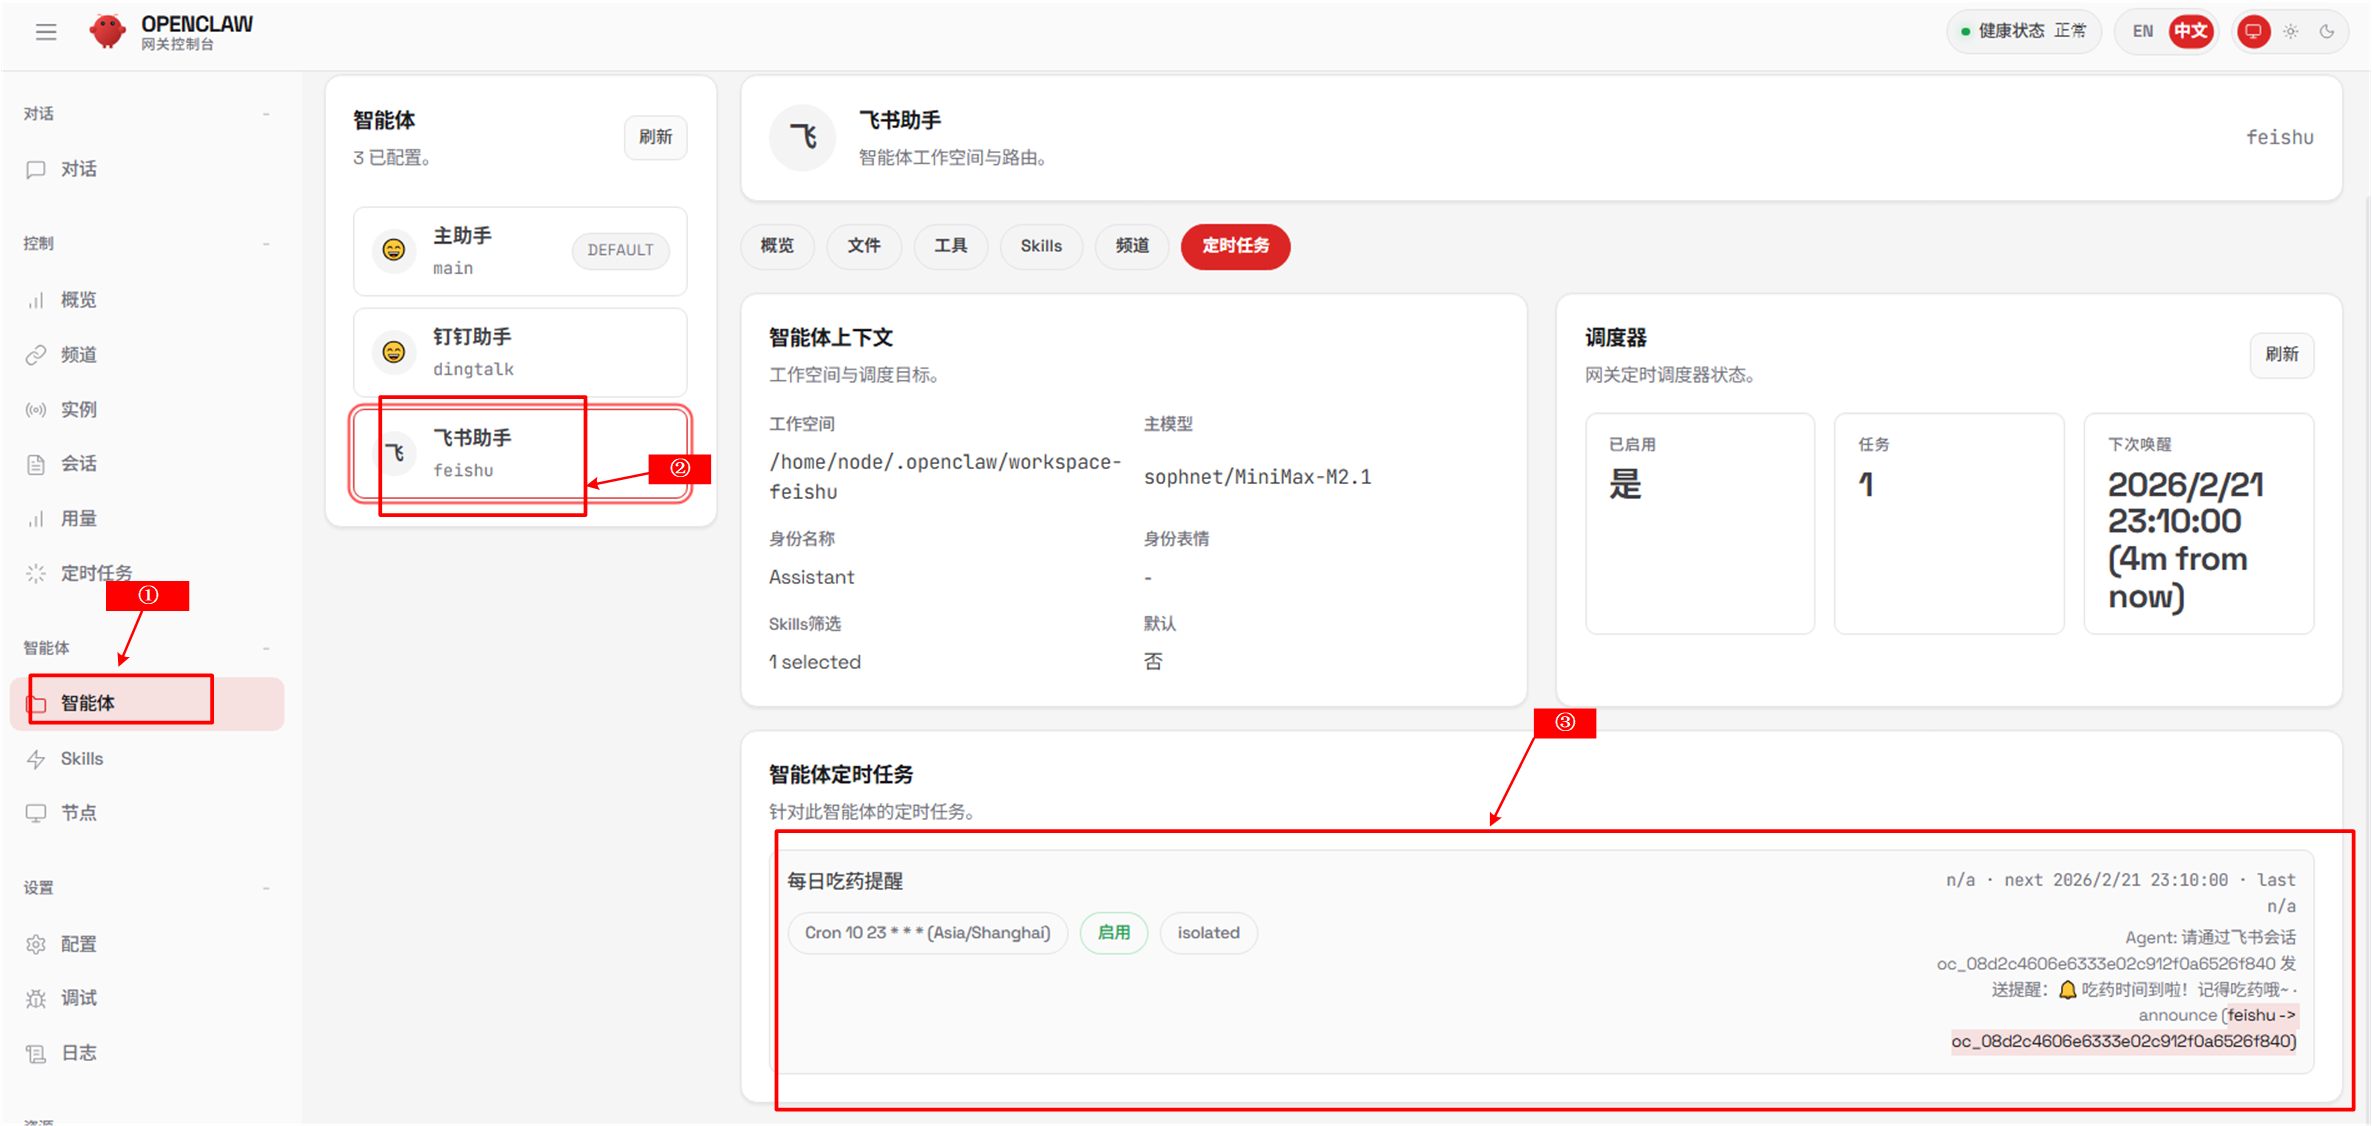Click the 飞 avatar in the agent header
The width and height of the screenshot is (2372, 1126).
tap(803, 137)
